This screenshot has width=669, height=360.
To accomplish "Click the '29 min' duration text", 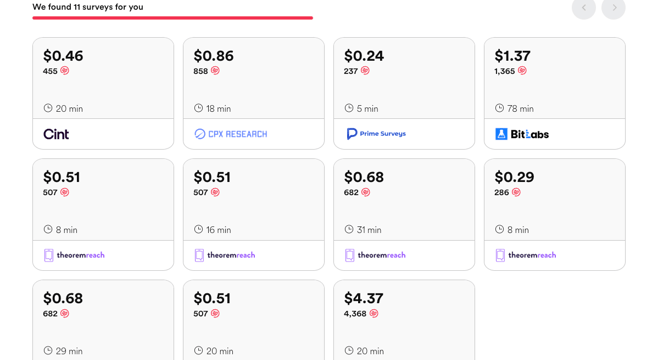I will pyautogui.click(x=69, y=351).
